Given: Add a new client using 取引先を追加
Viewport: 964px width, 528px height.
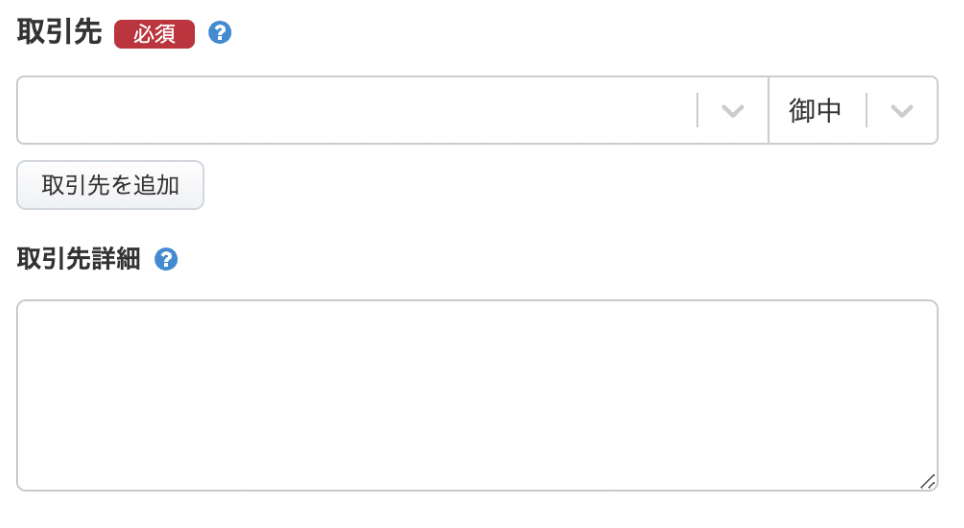Looking at the screenshot, I should [x=110, y=185].
